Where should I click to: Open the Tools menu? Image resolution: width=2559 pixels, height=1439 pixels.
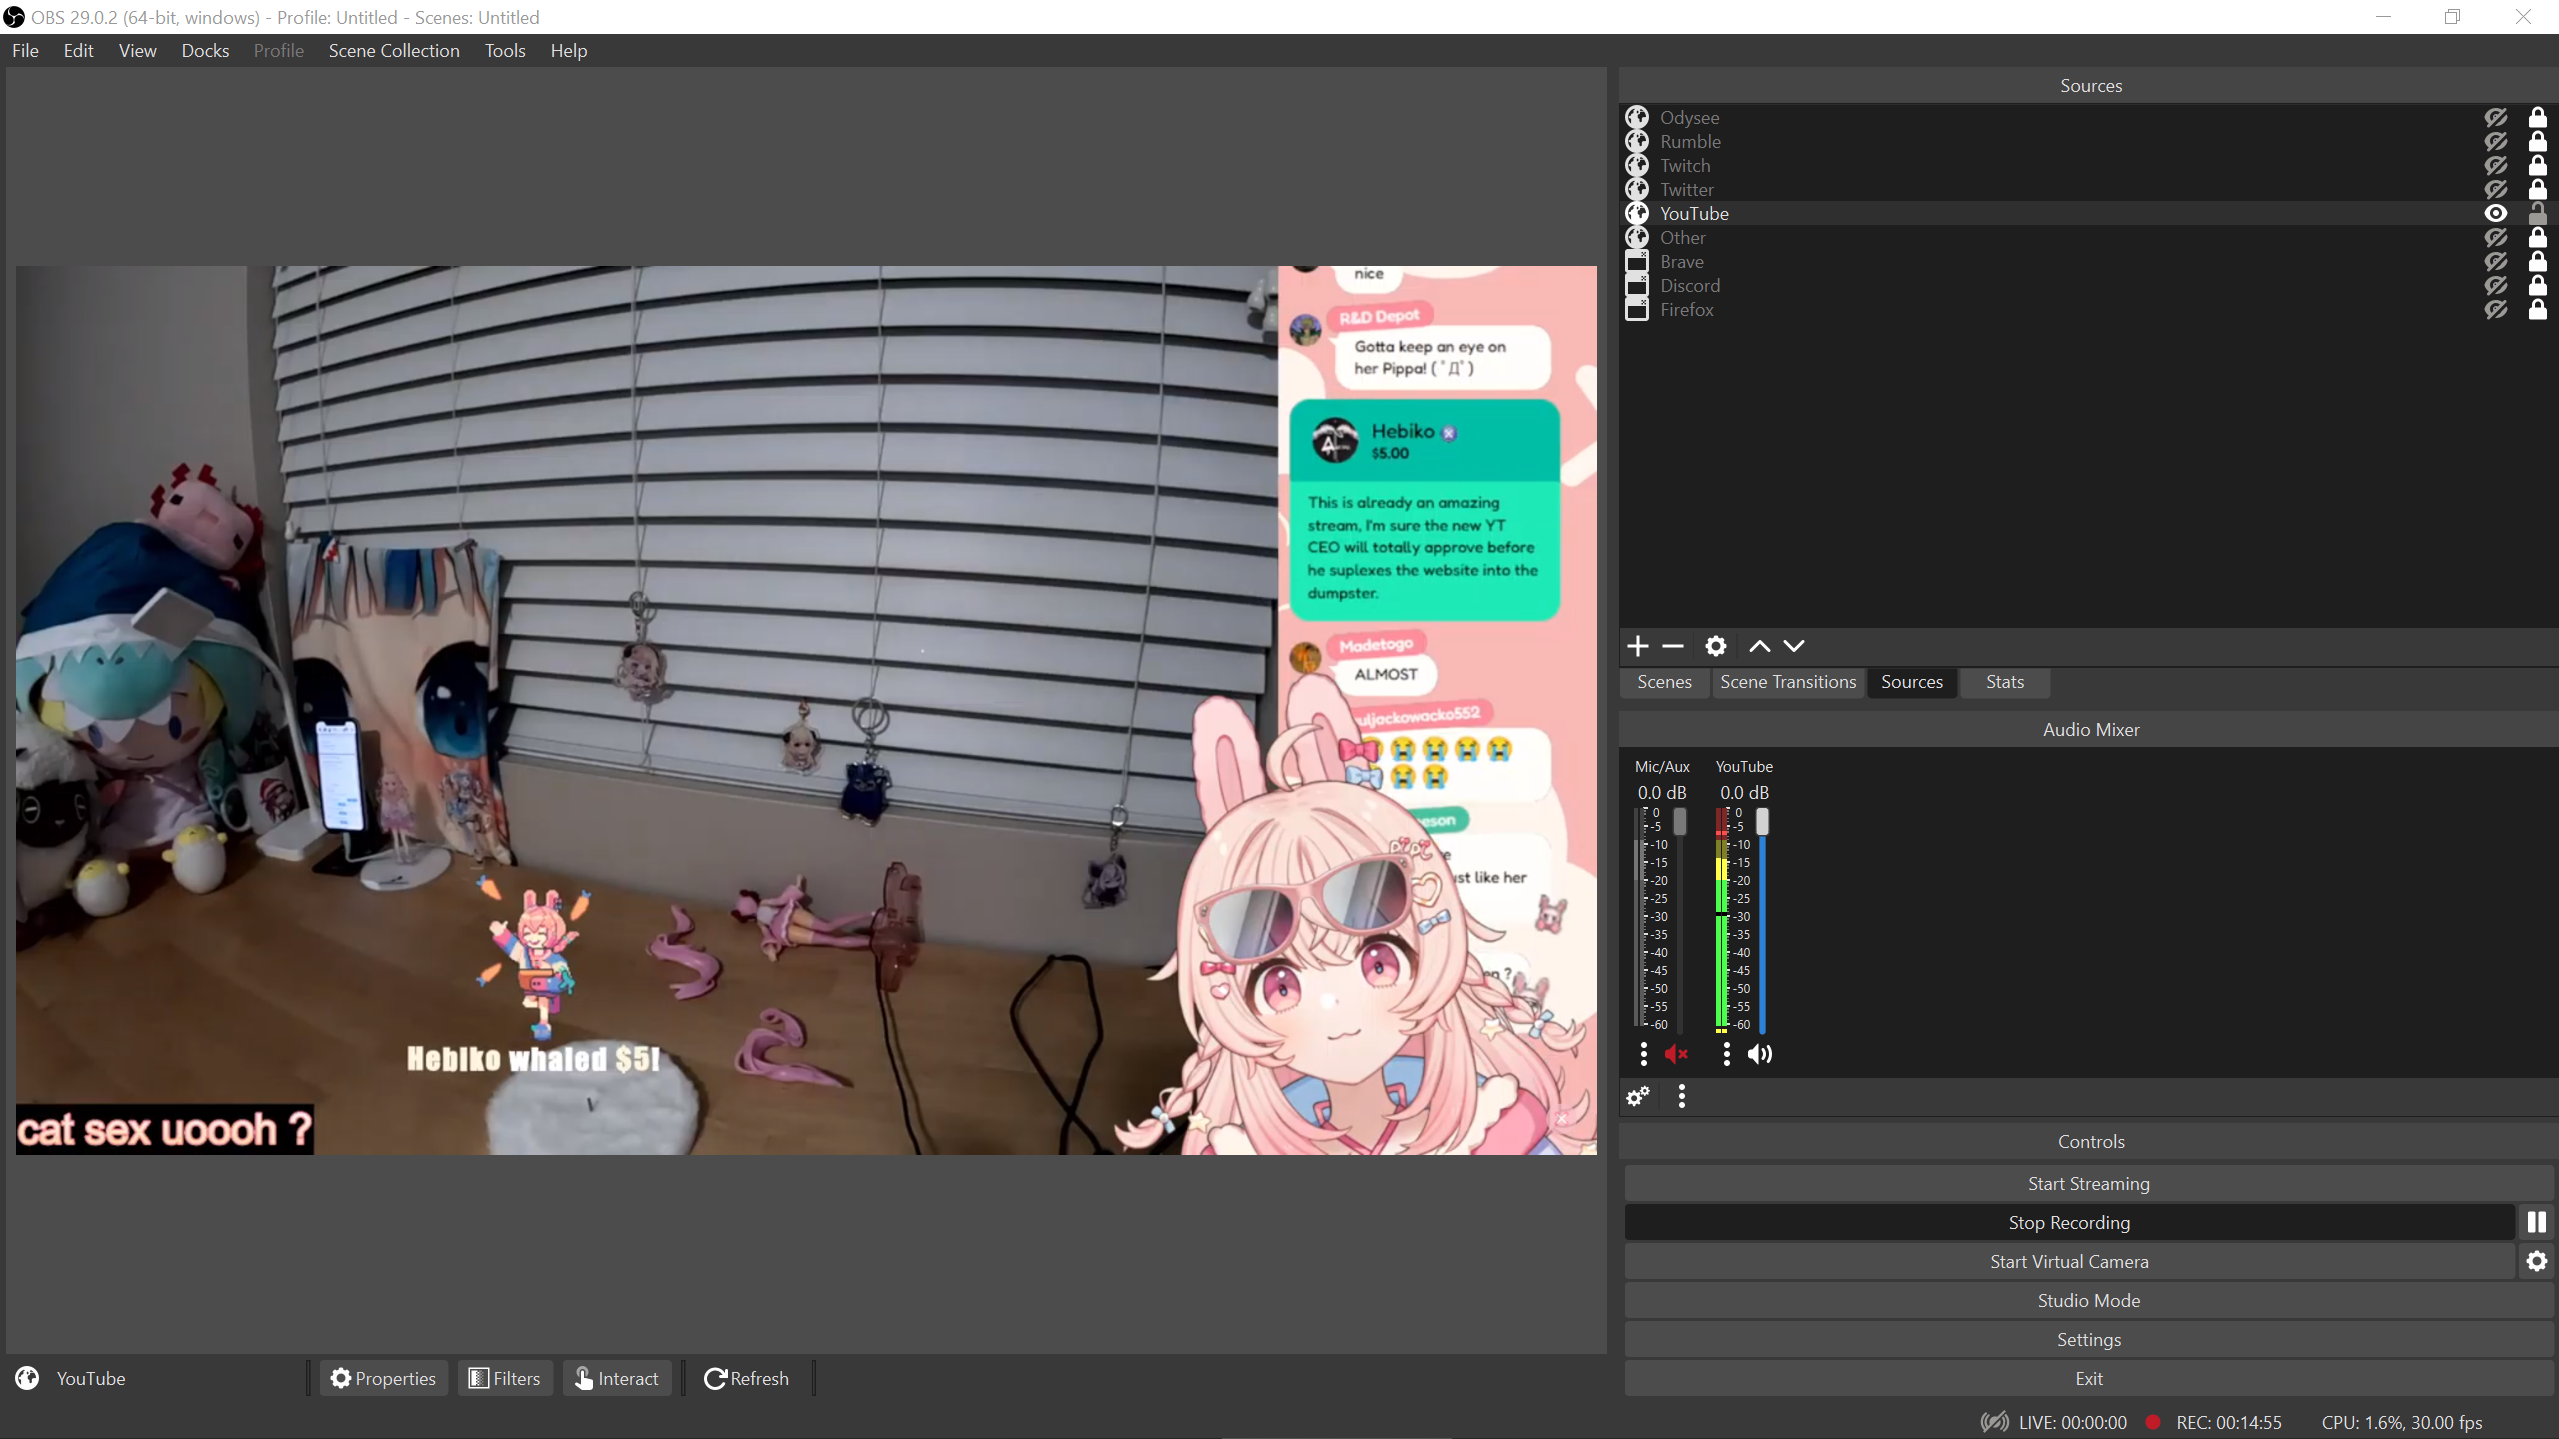[505, 50]
